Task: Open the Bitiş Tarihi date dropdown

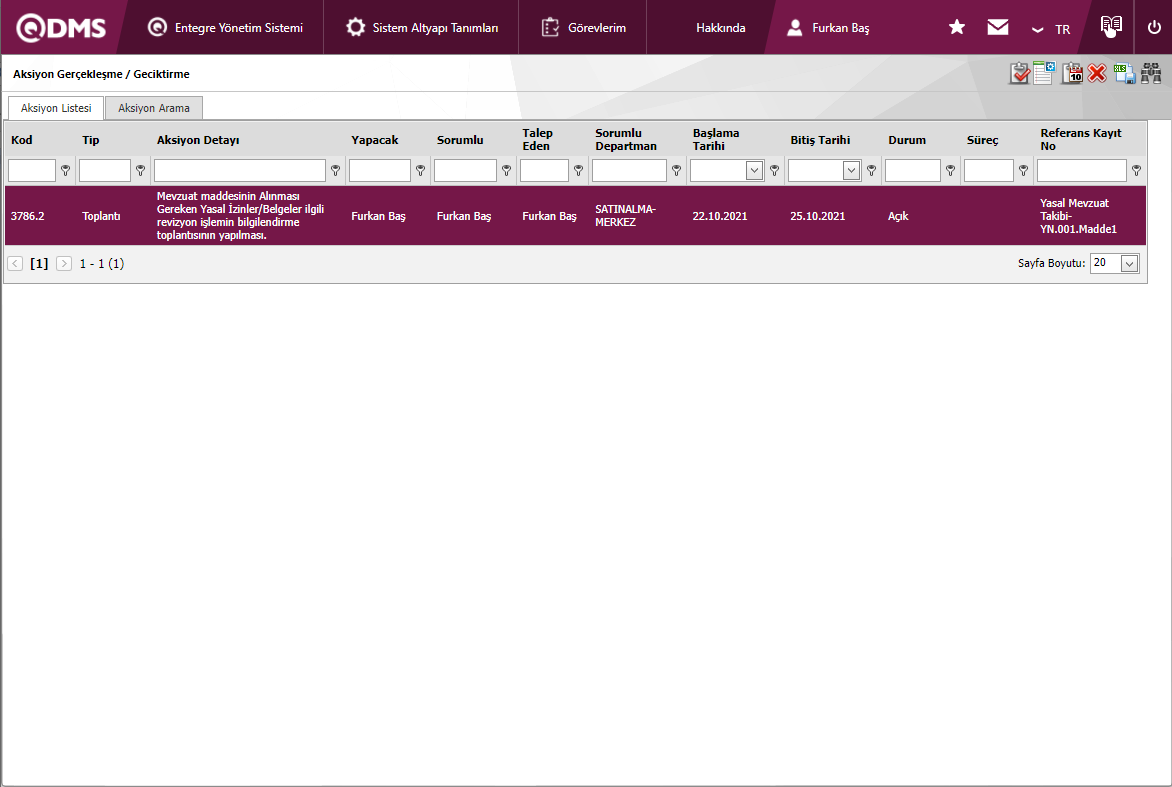Action: coord(851,170)
